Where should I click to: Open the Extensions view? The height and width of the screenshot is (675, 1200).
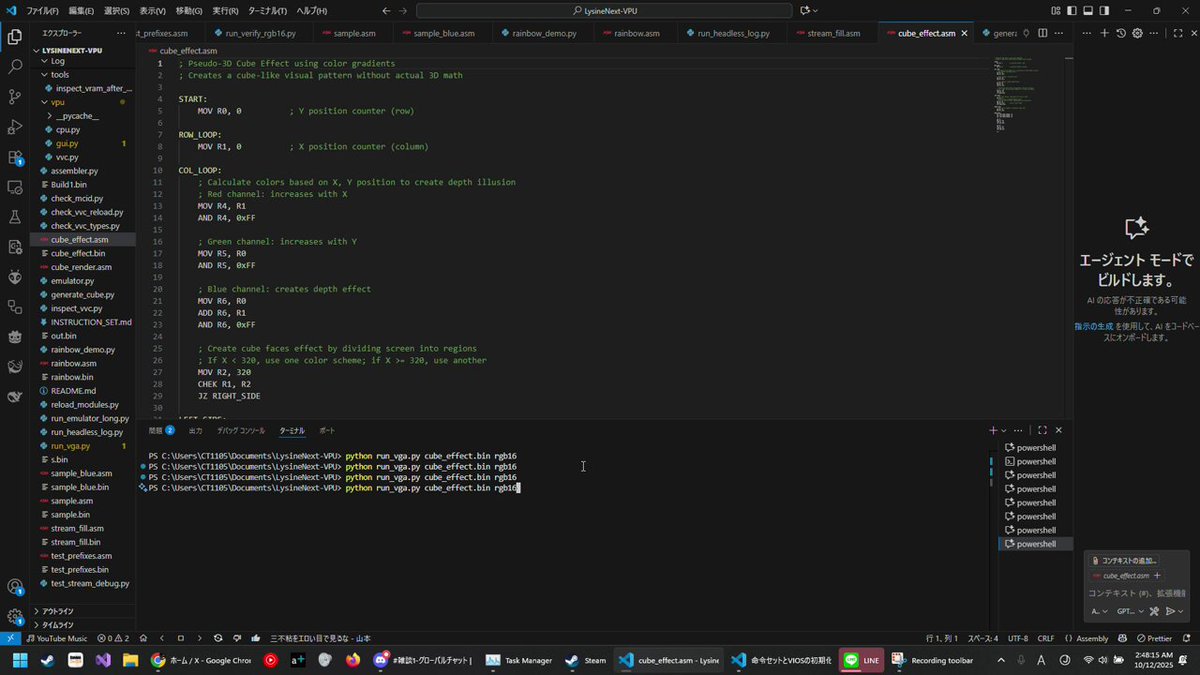tap(15, 157)
